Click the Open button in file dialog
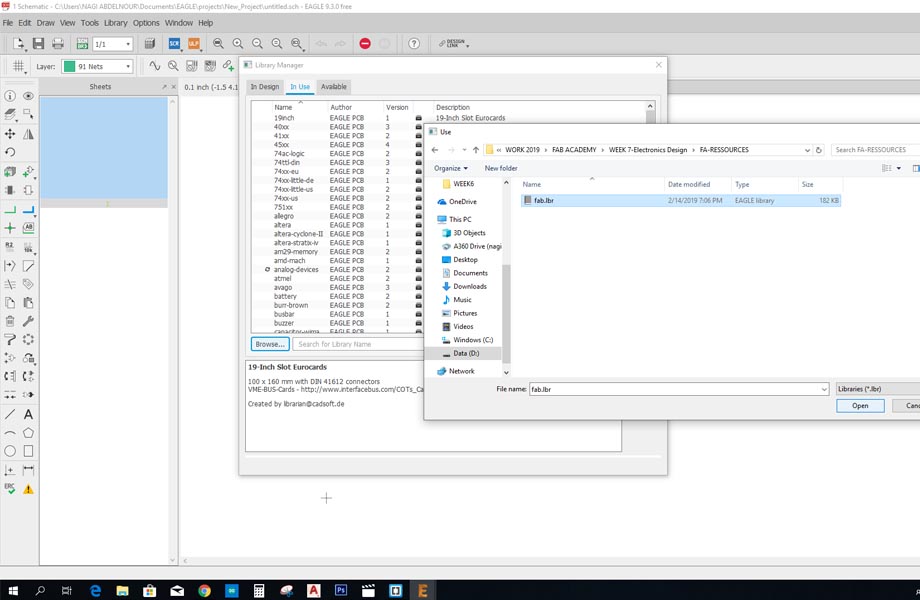 pos(860,406)
